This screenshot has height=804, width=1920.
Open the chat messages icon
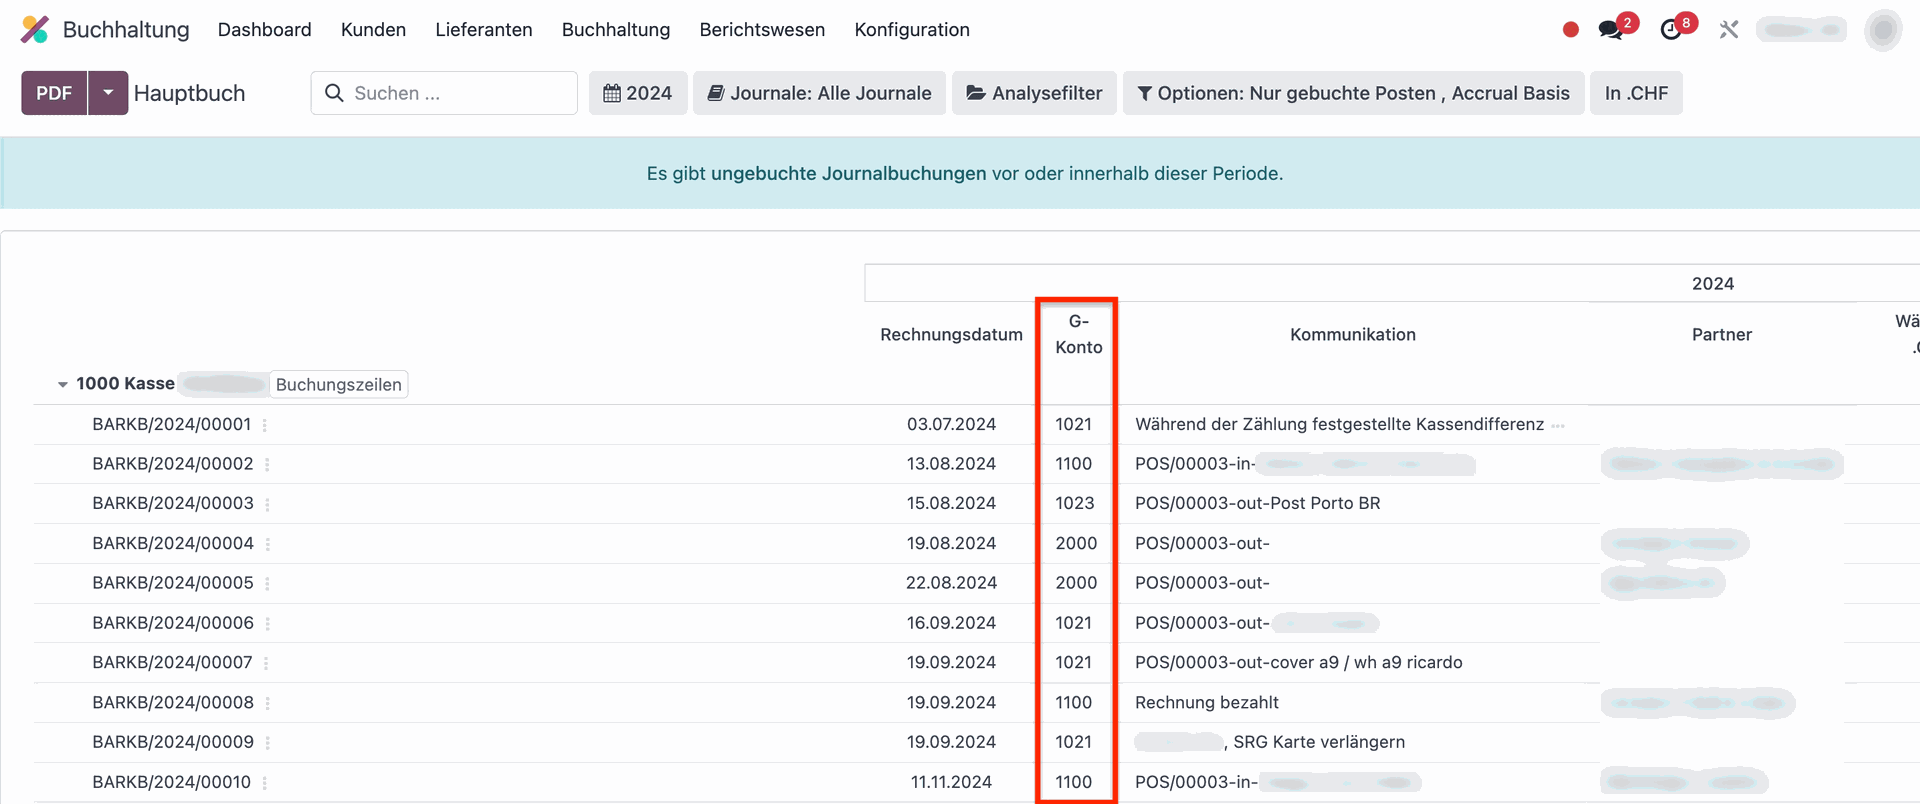pyautogui.click(x=1610, y=30)
